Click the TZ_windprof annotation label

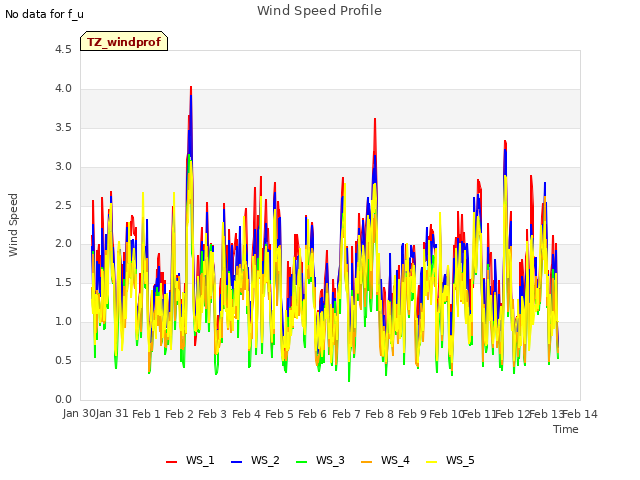(x=124, y=41)
